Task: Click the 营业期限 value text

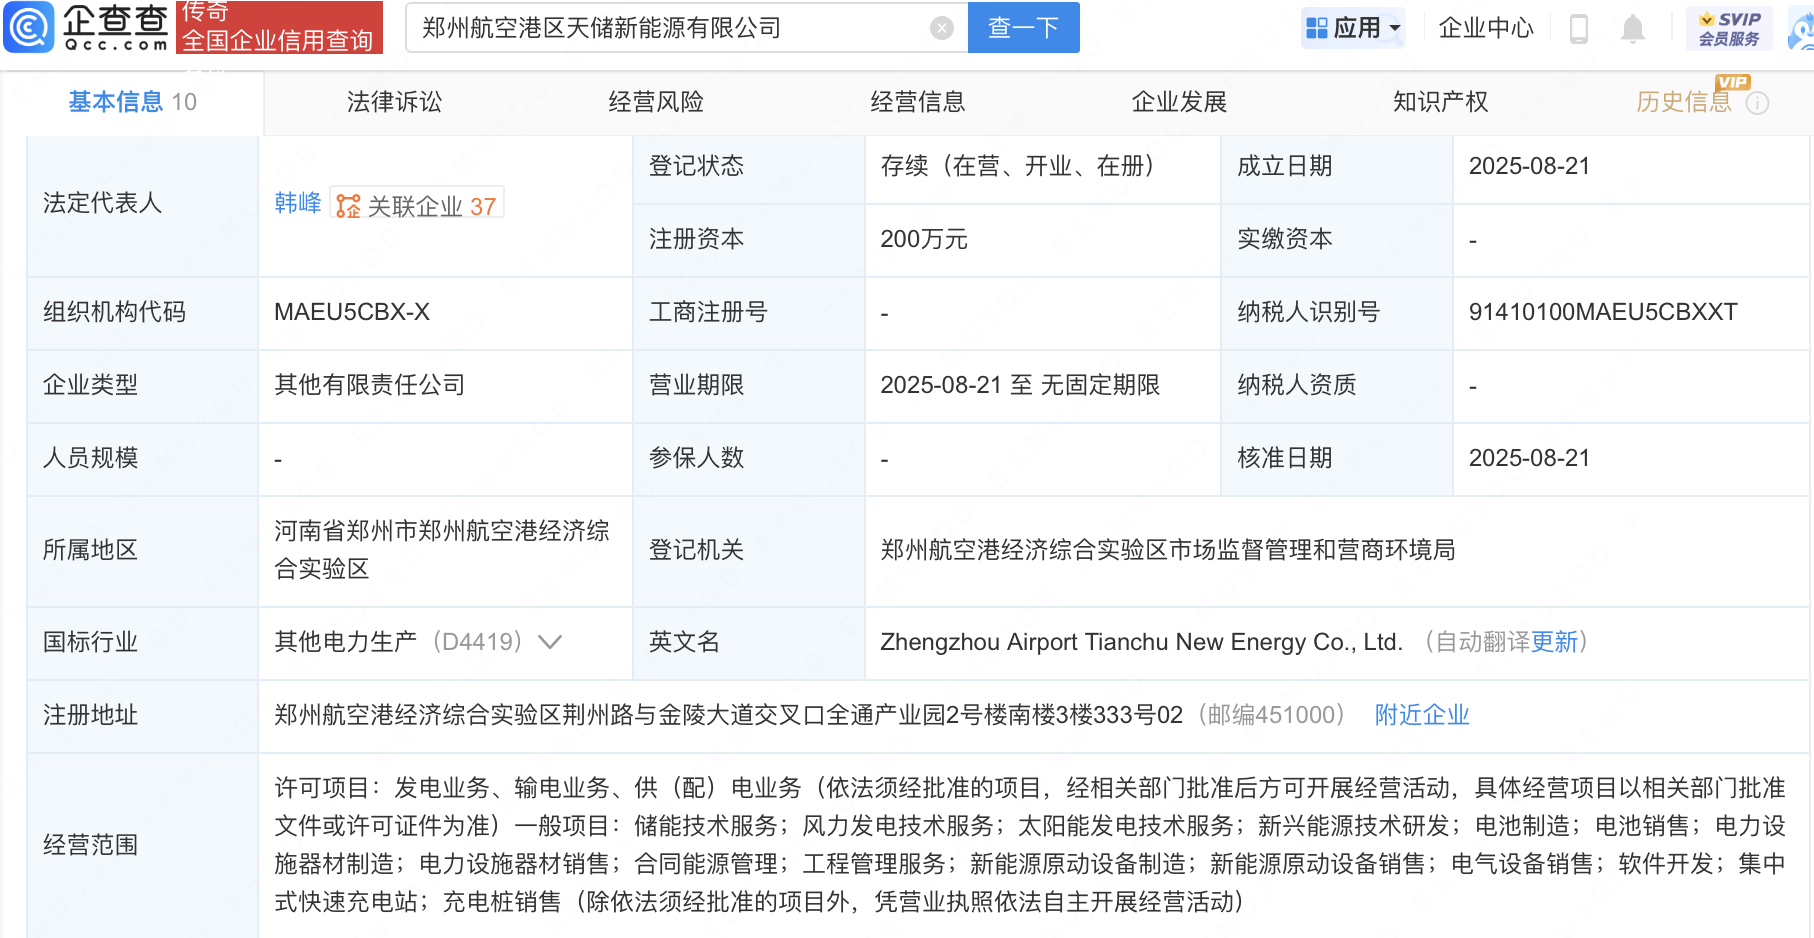Action: point(1020,385)
